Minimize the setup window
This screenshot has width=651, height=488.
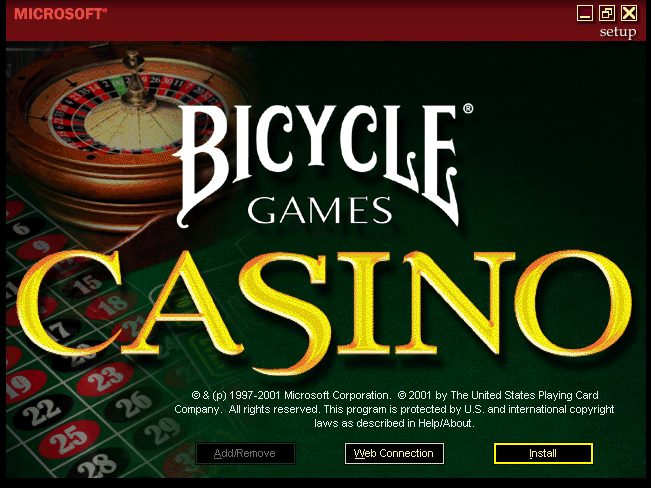pos(585,13)
